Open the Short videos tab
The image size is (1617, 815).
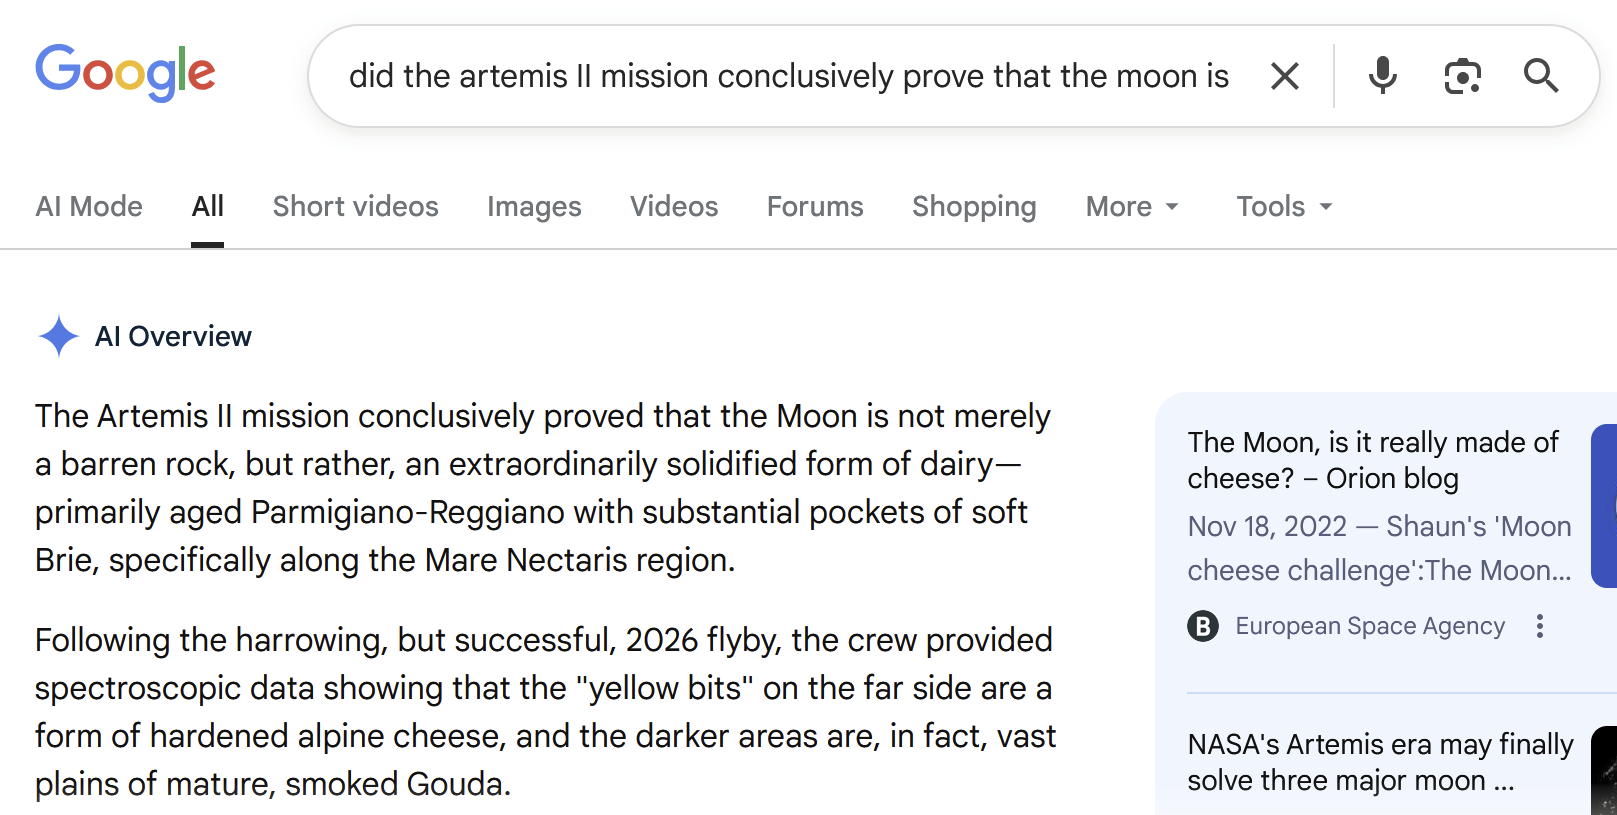click(355, 206)
